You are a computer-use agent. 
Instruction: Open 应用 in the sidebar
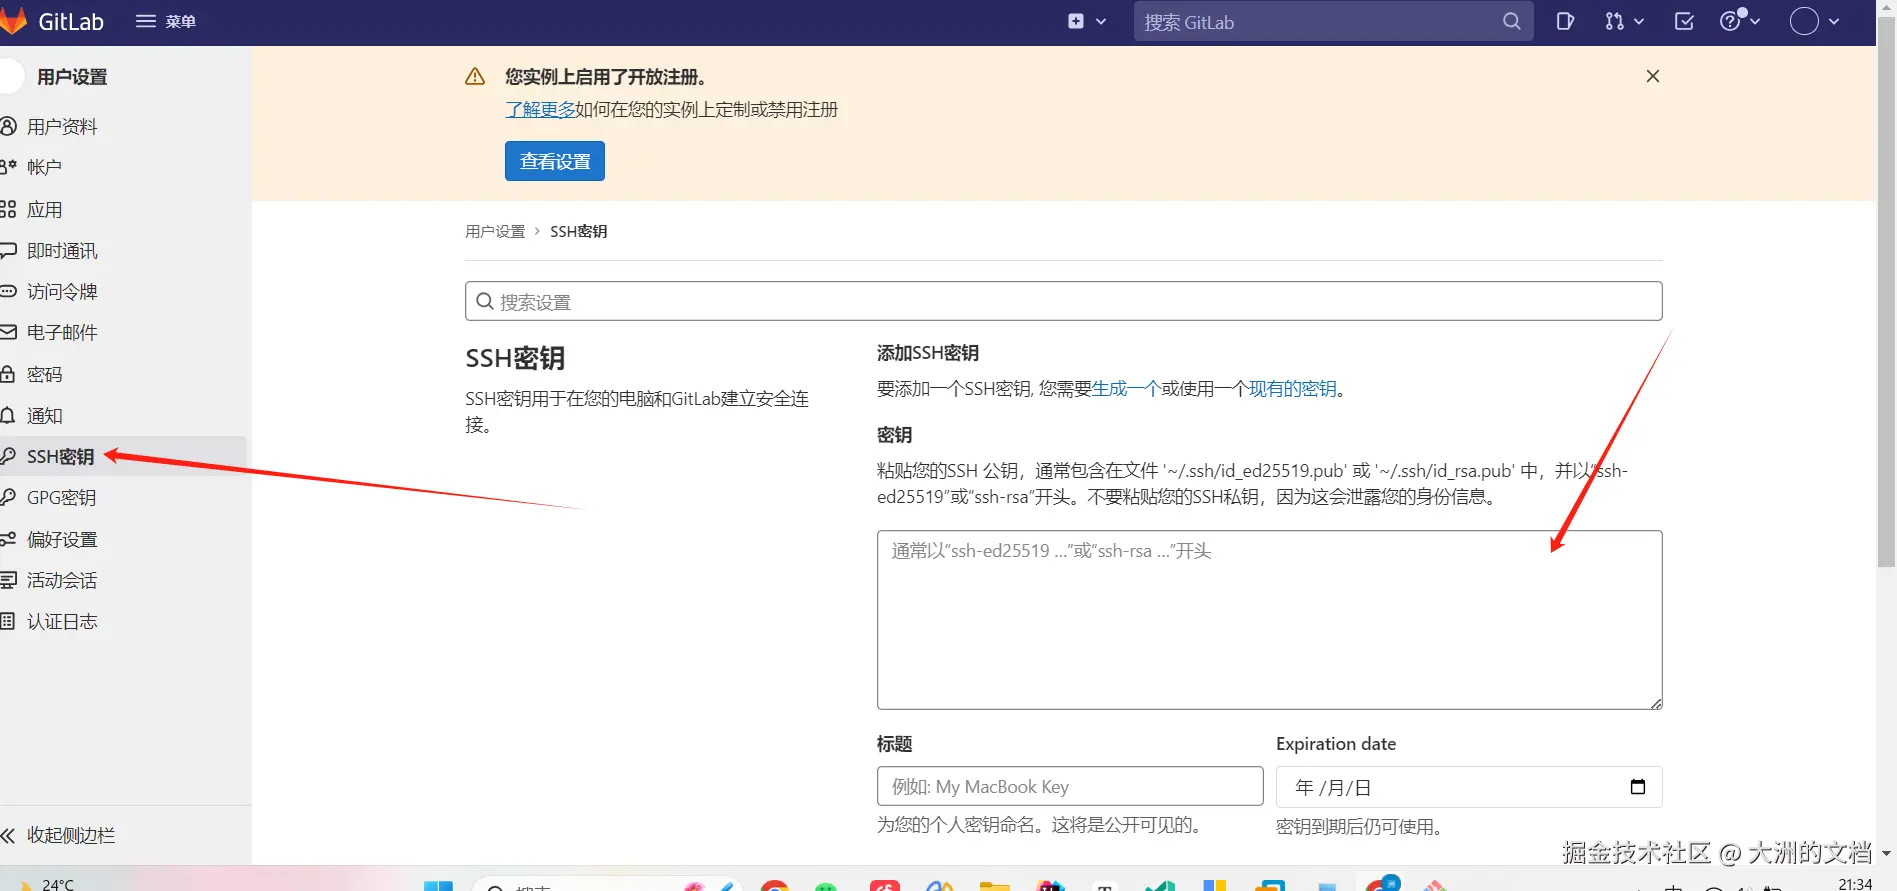click(123, 209)
